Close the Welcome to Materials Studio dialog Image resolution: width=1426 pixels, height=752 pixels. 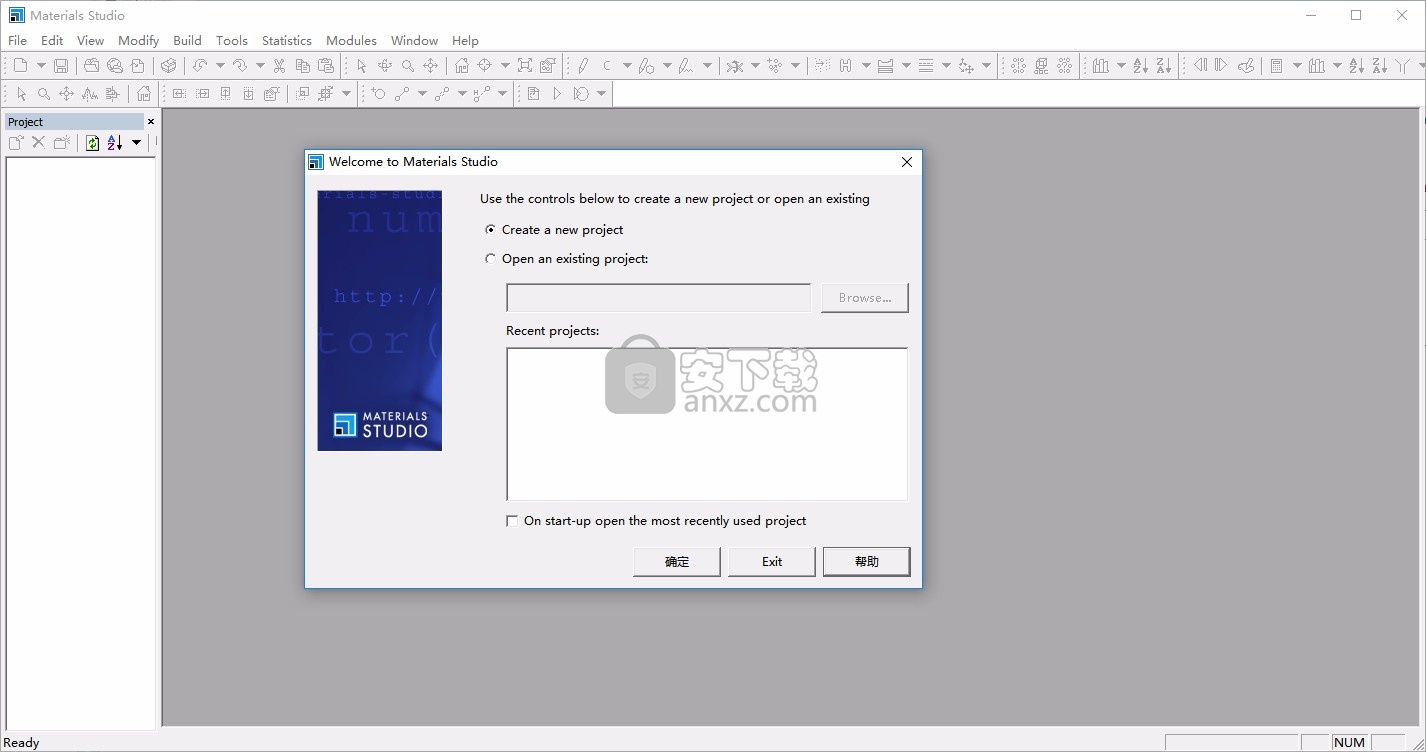(x=907, y=162)
